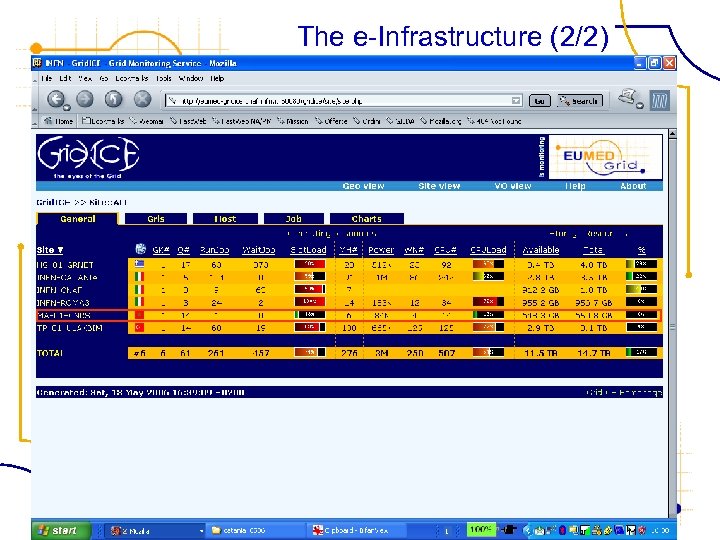Click the Italian flag in the INFN-ROMA3 row
The image size is (720, 540).
[139, 302]
